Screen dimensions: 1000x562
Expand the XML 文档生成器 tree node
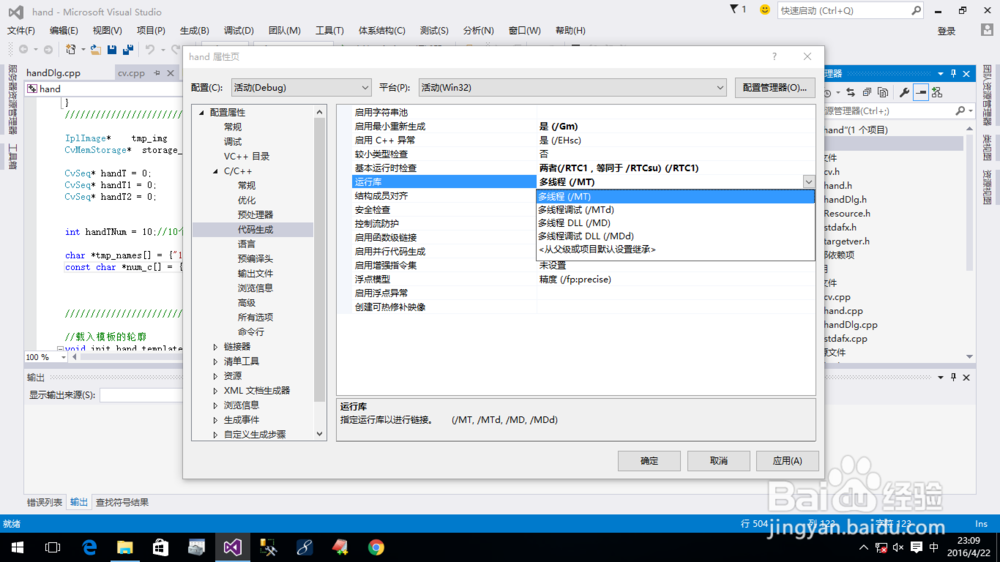pyautogui.click(x=216, y=391)
